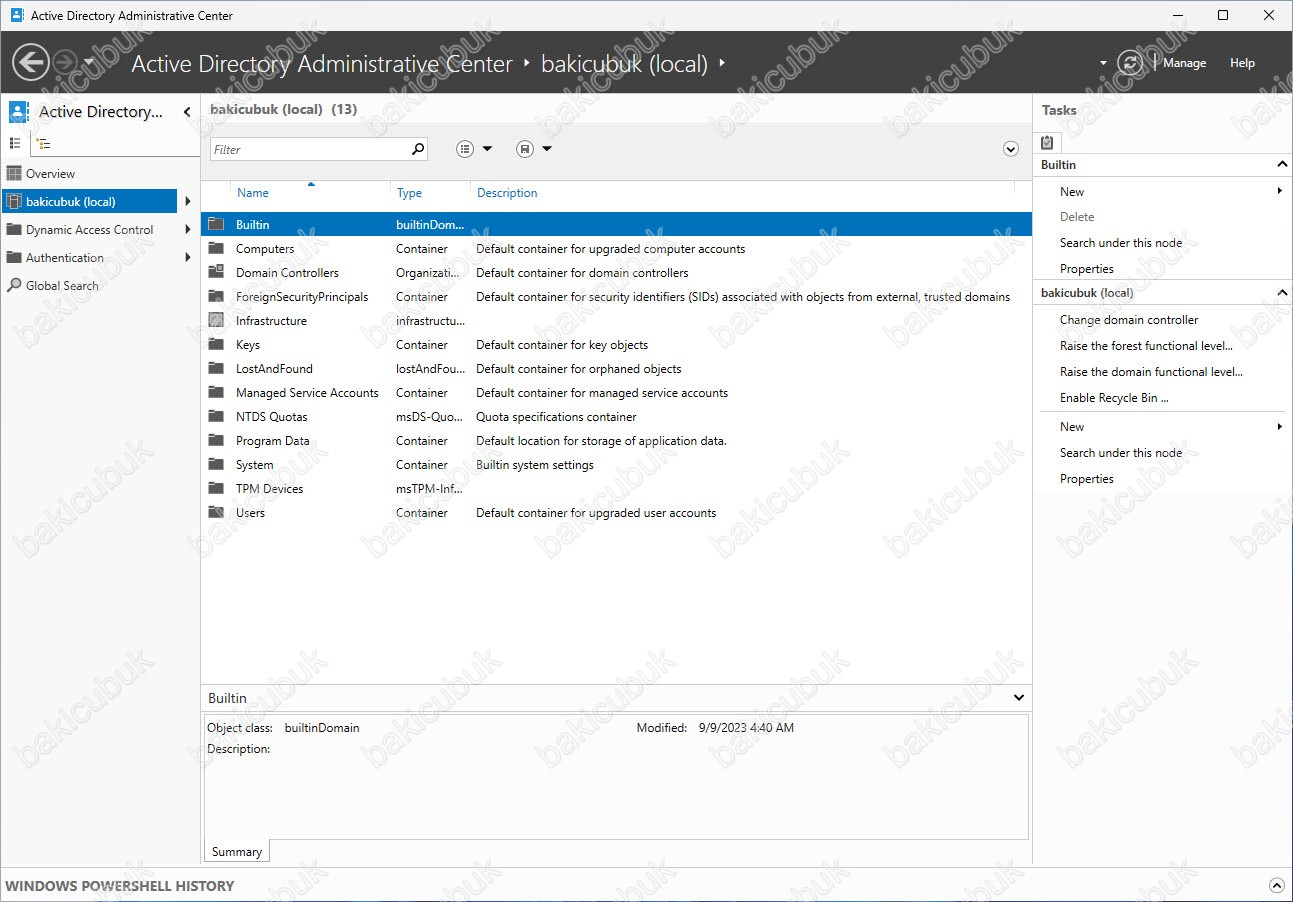The image size is (1293, 902).
Task: Click the Active Directory person icon in pane
Action: [x=19, y=112]
